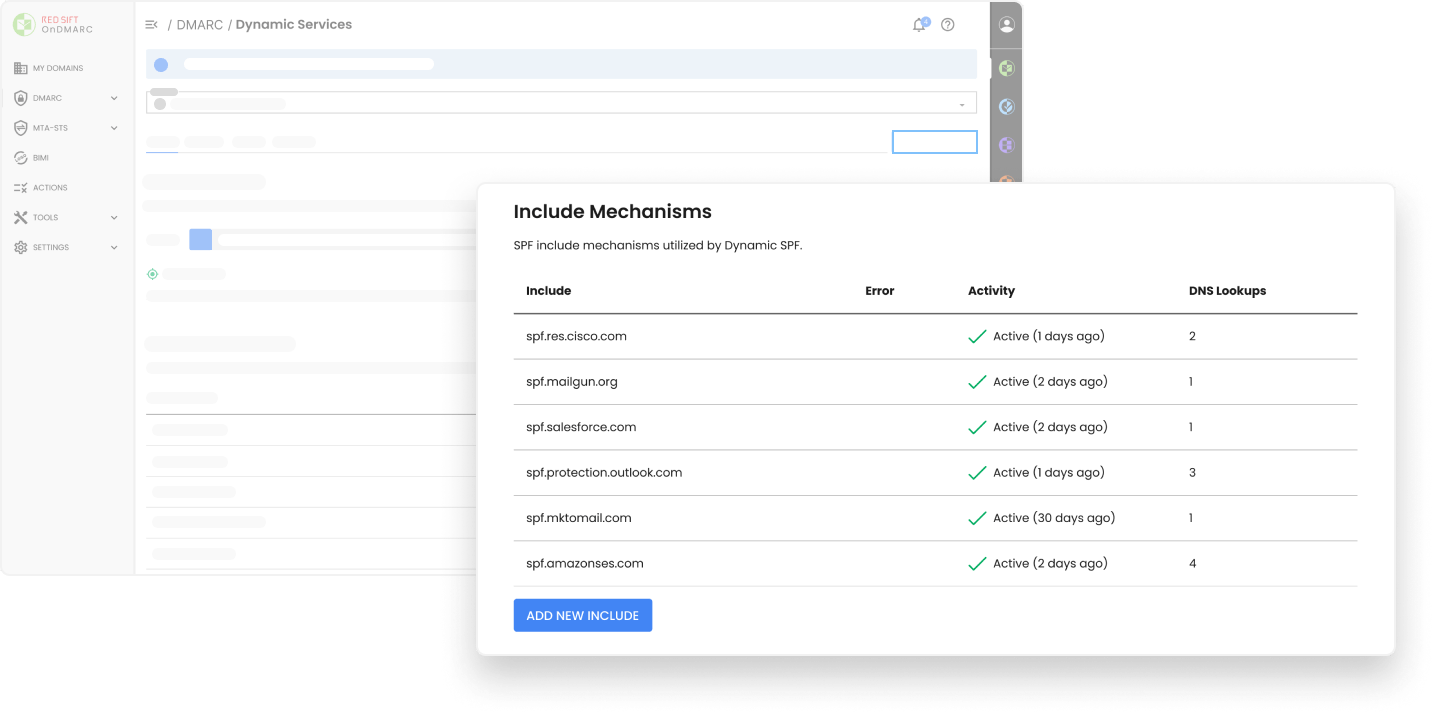Open the domain selector dropdown arrow

coord(962,104)
